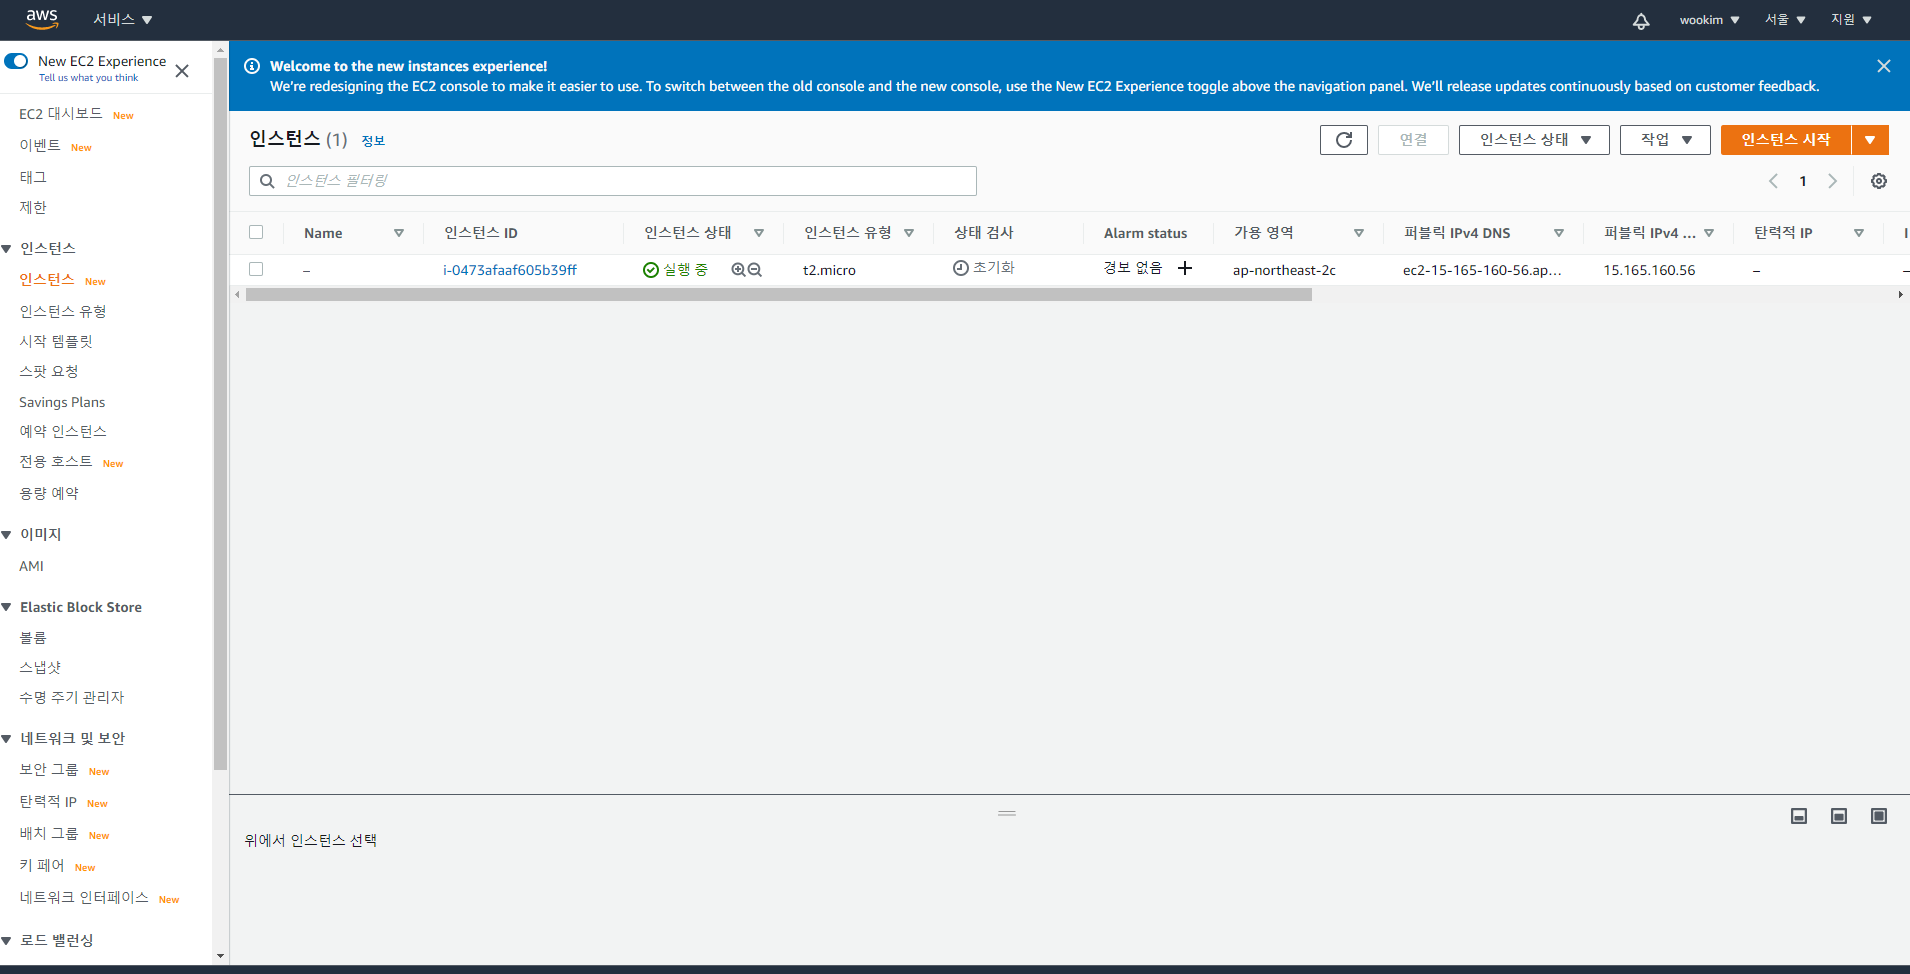1910x974 pixels.
Task: Go to next page of instances
Action: pyautogui.click(x=1832, y=181)
